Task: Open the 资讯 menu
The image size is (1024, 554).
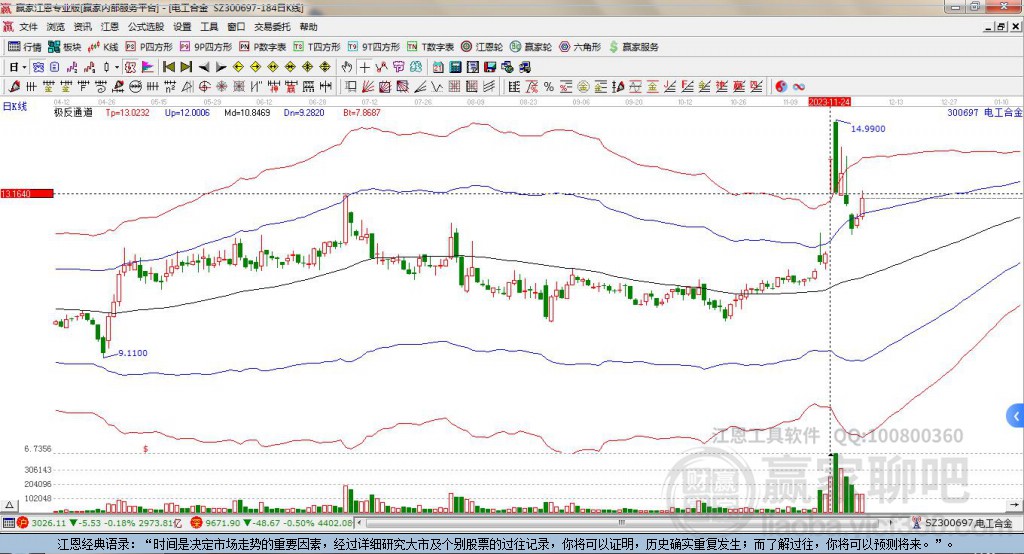Action: 83,27
